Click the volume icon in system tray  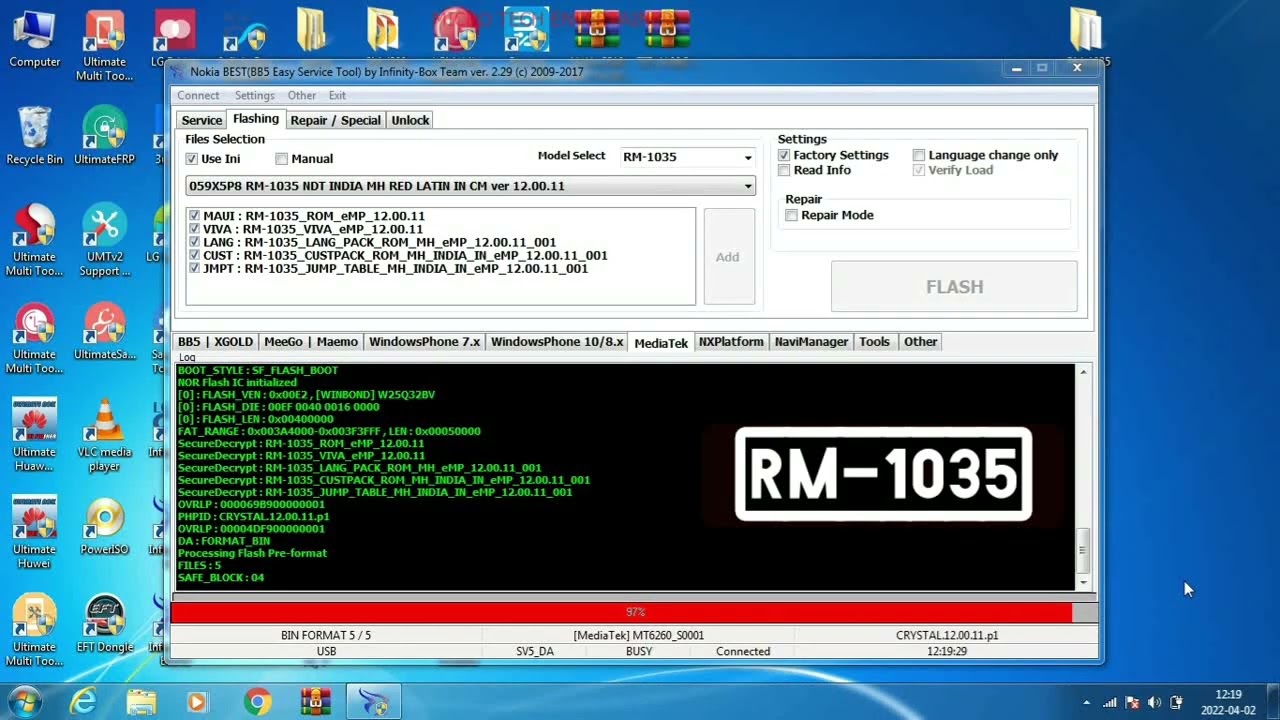click(1154, 702)
